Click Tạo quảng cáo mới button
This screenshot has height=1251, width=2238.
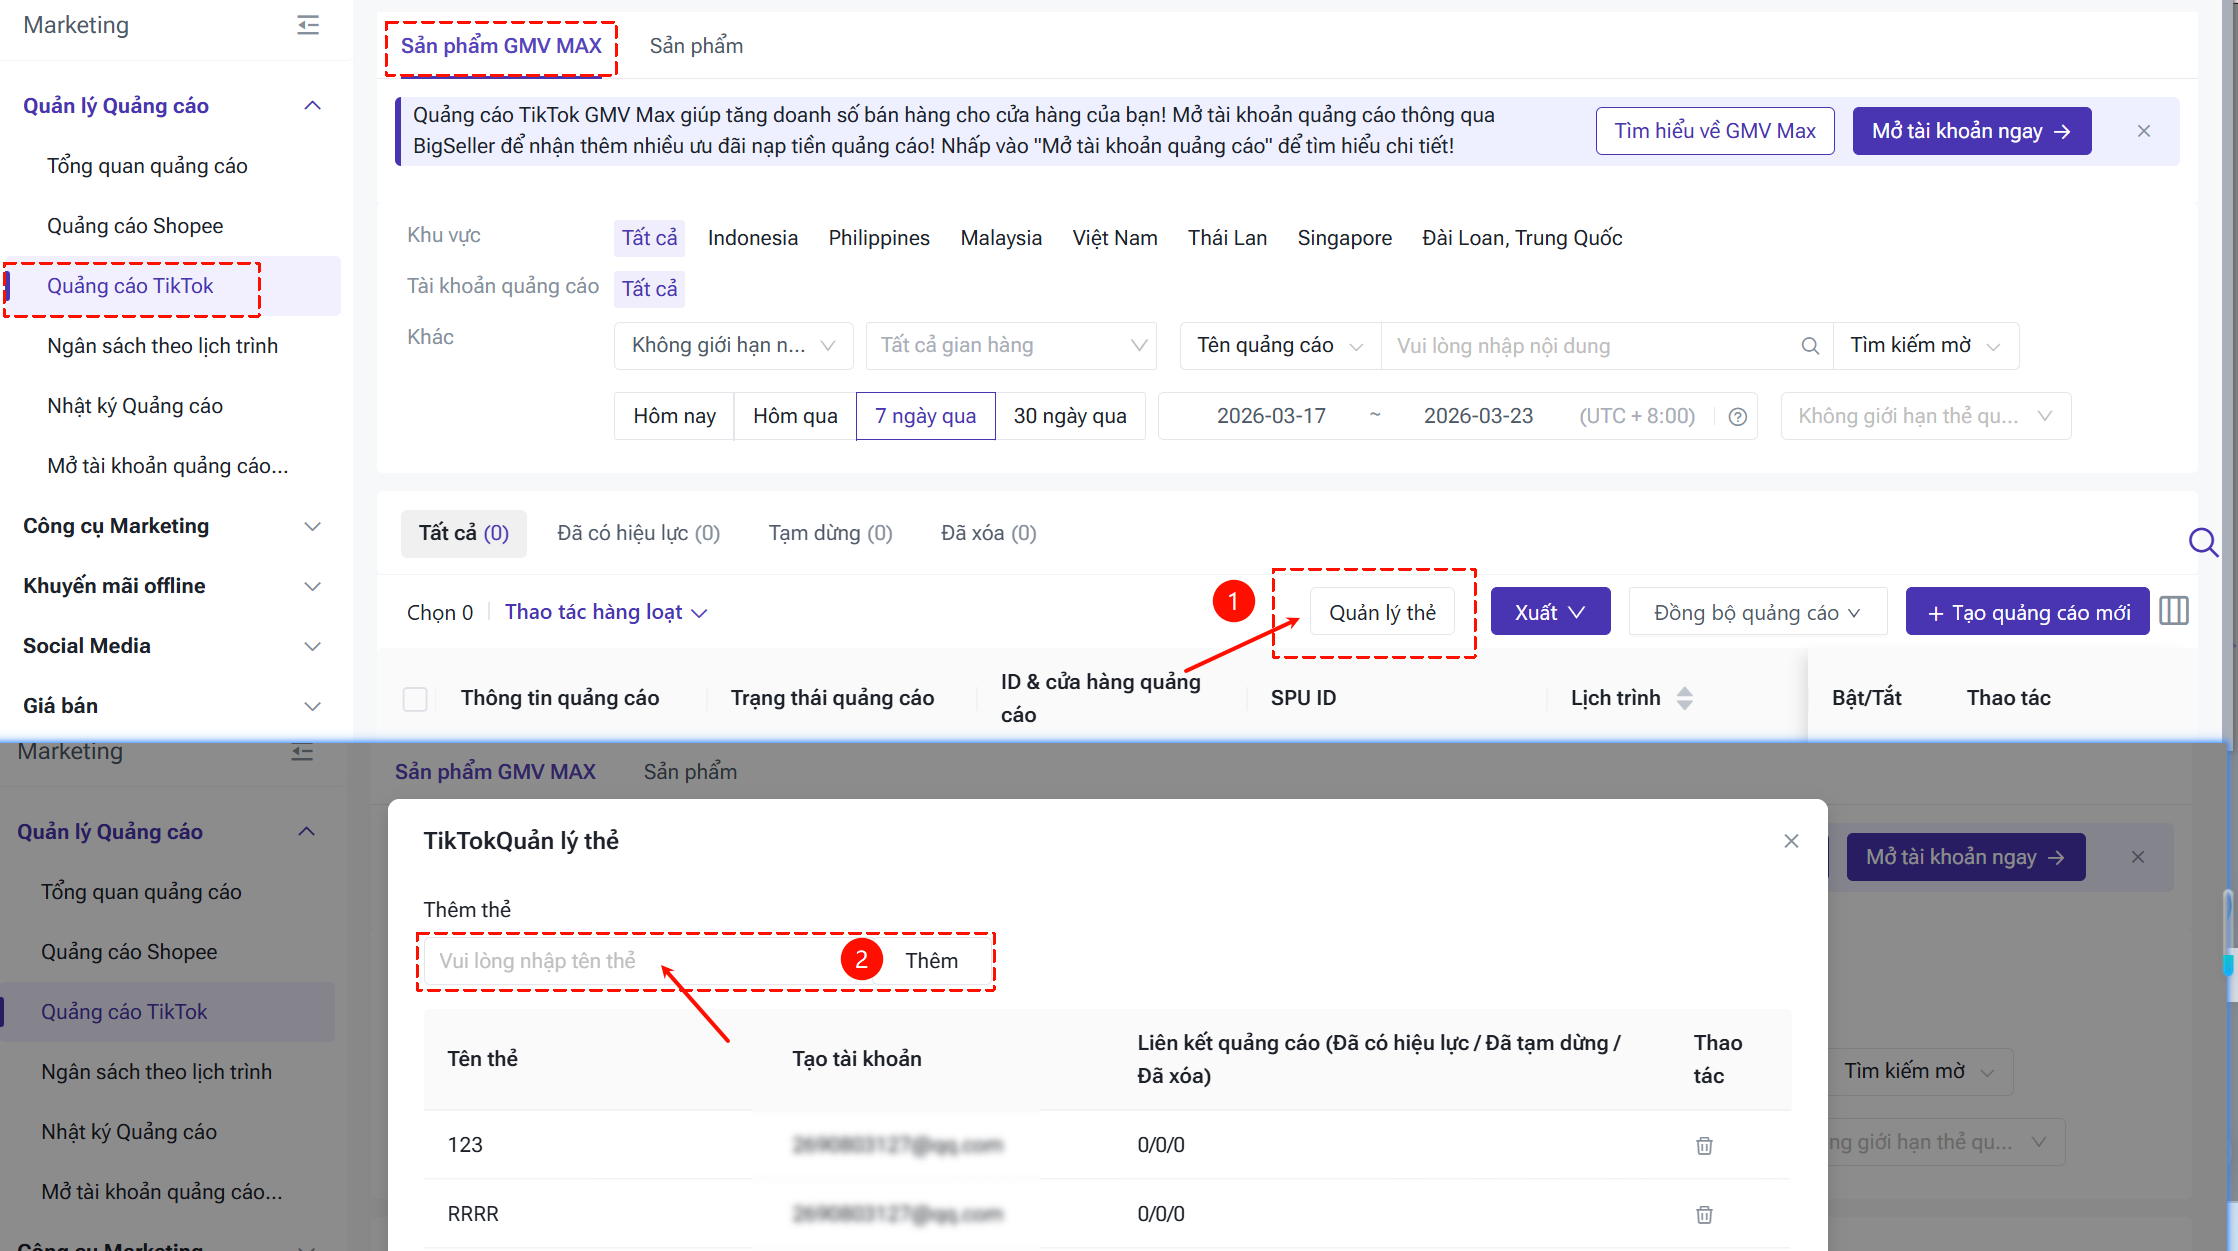pyautogui.click(x=2027, y=612)
